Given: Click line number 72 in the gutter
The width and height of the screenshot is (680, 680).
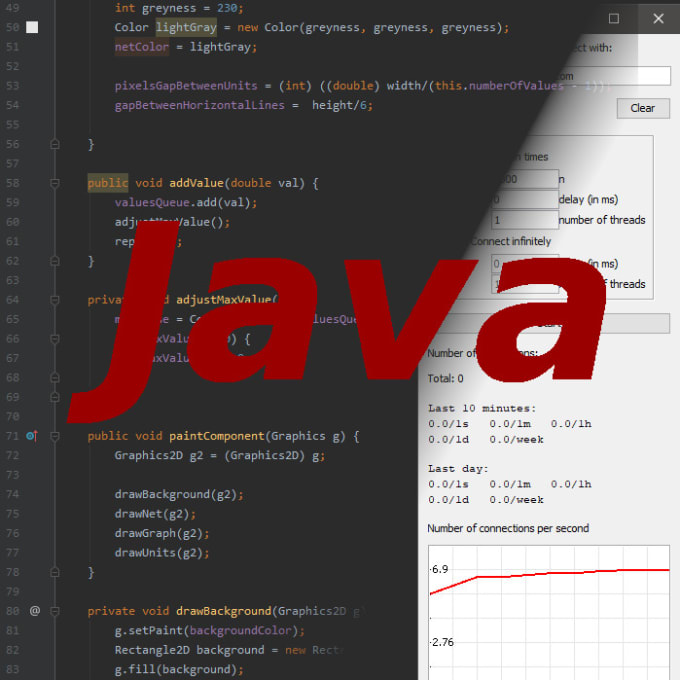Looking at the screenshot, I should coord(12,455).
